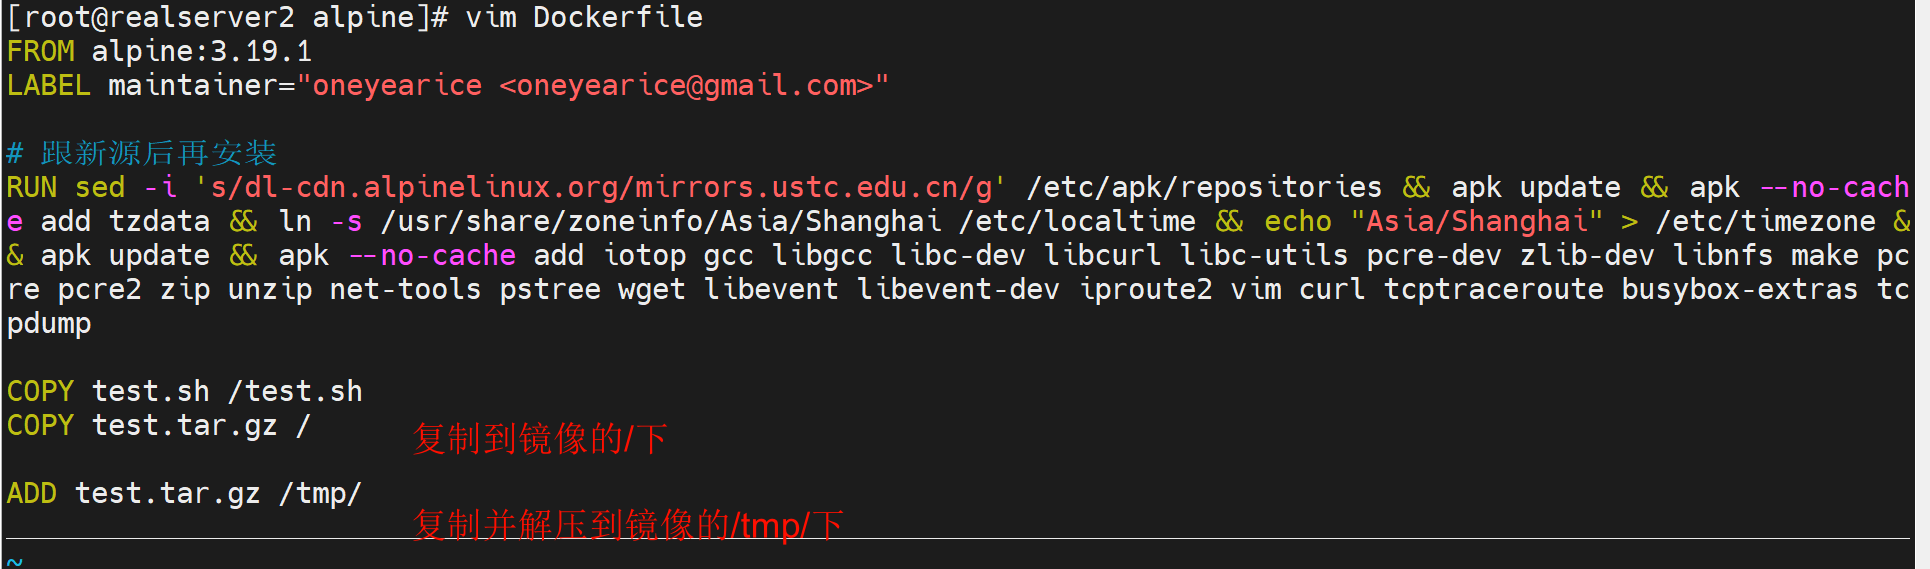This screenshot has height=569, width=1930.
Task: Click the blue Chinese comment line
Action: pyautogui.click(x=158, y=153)
